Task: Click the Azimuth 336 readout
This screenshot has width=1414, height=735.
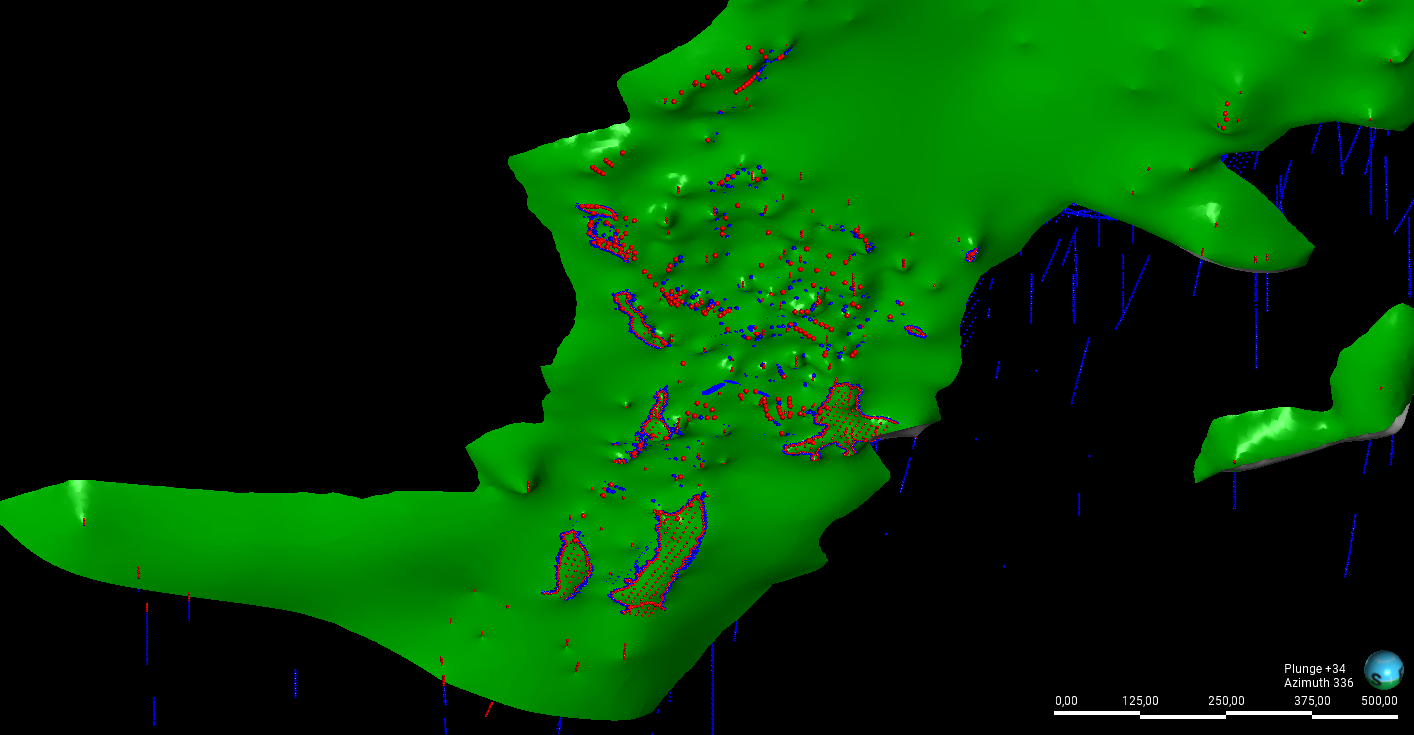Action: click(1318, 683)
